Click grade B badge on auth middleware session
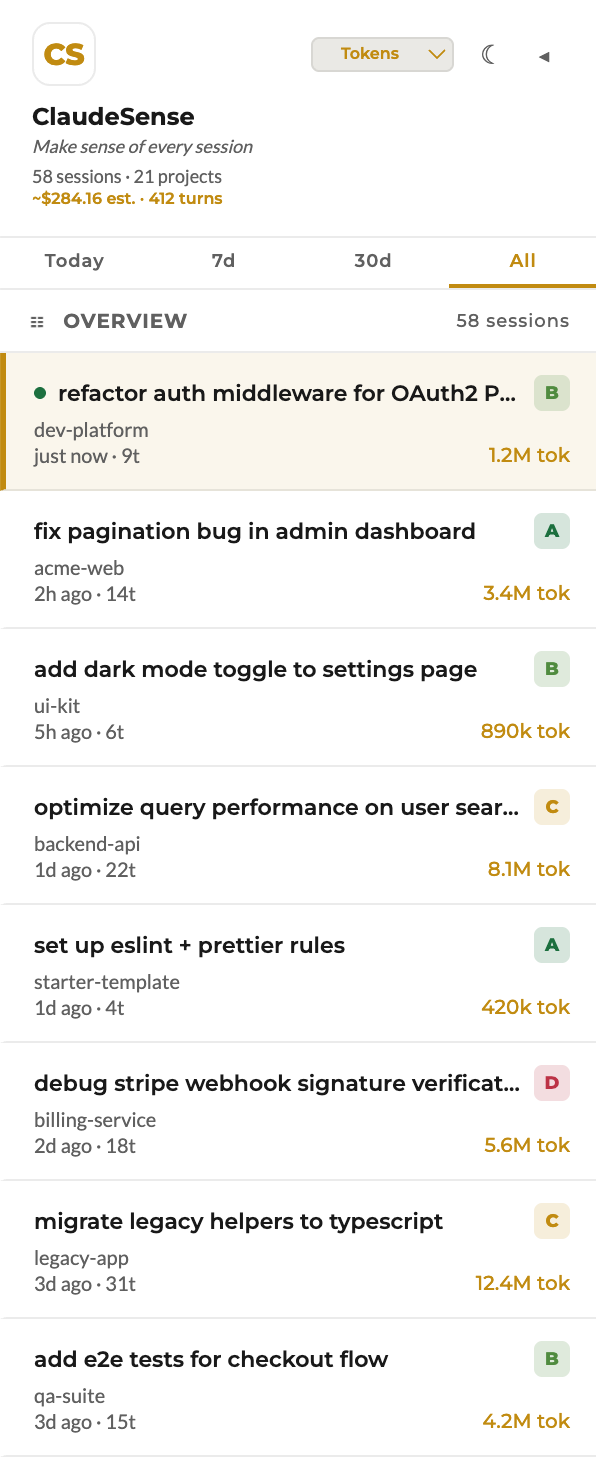 [551, 393]
